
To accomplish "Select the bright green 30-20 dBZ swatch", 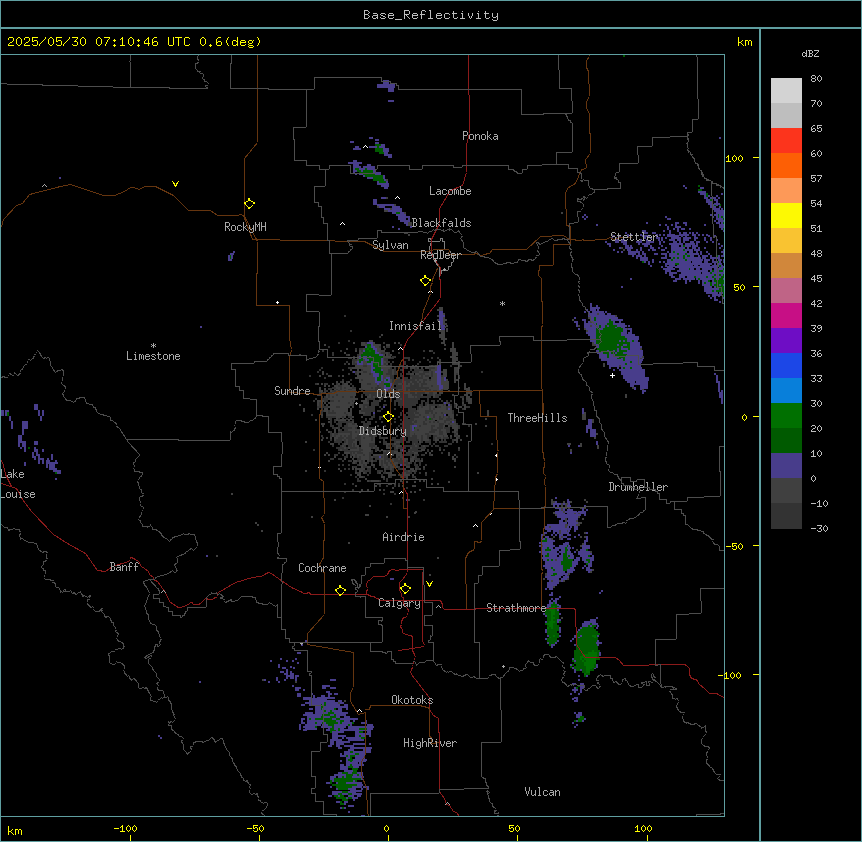I will (x=786, y=416).
